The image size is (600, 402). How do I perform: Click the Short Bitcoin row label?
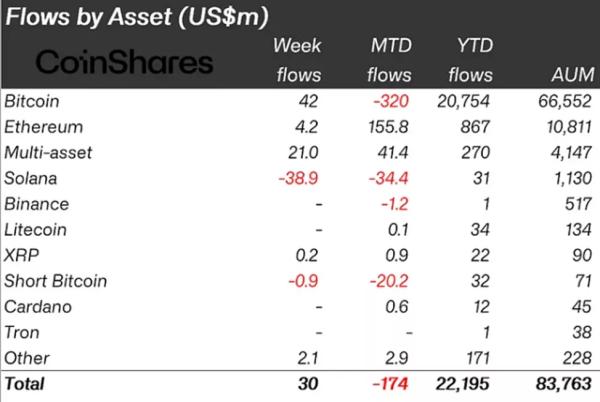tap(55, 281)
